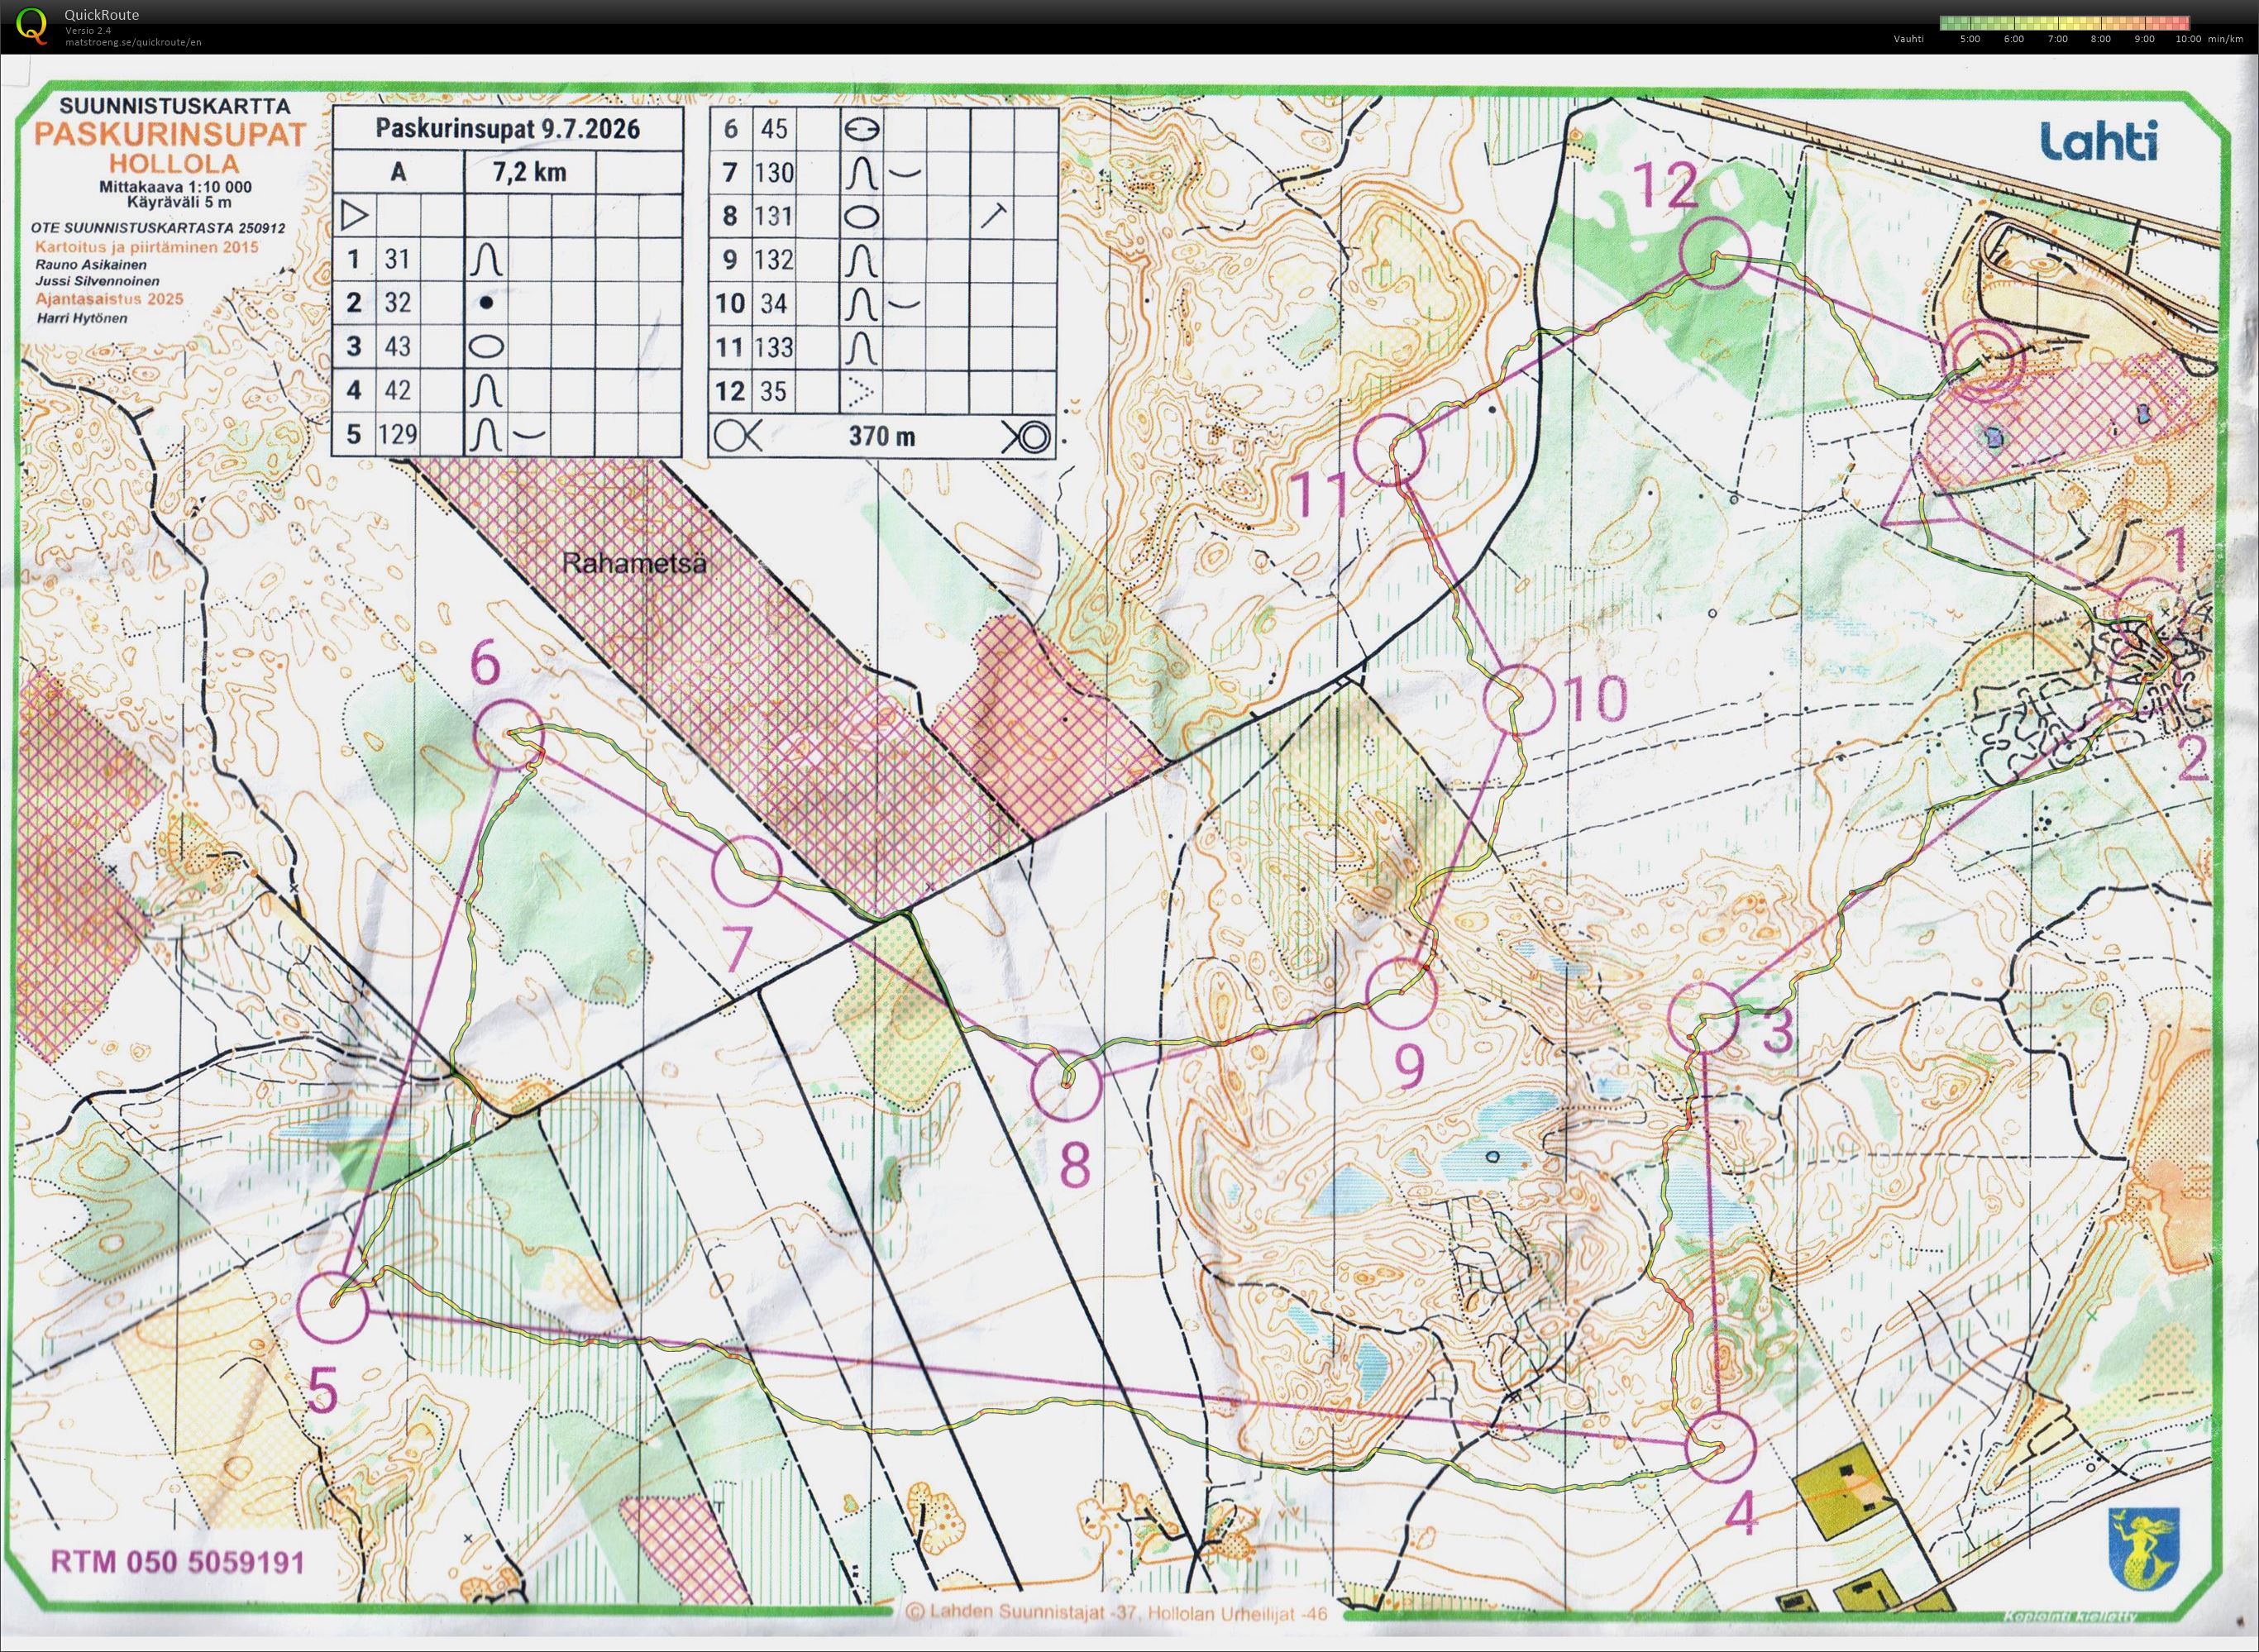Click the Harri Hytönen credit text
The height and width of the screenshot is (1652, 2259).
[81, 318]
